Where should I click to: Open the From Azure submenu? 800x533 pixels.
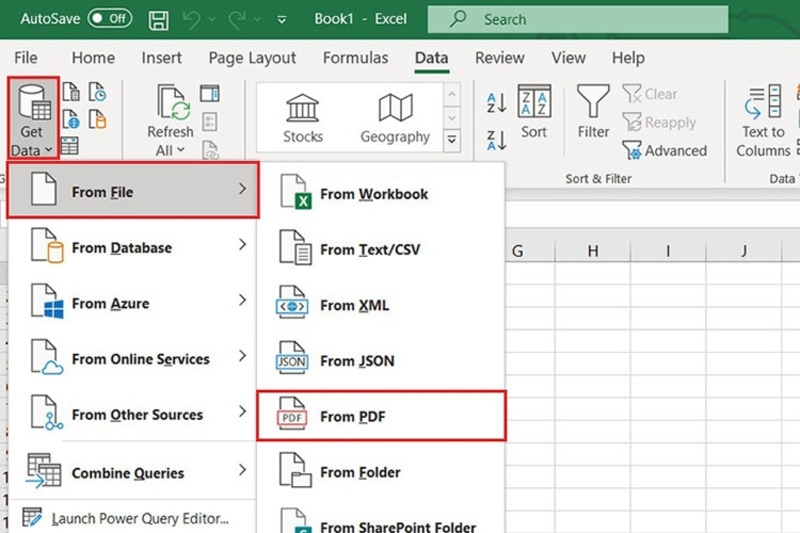132,302
